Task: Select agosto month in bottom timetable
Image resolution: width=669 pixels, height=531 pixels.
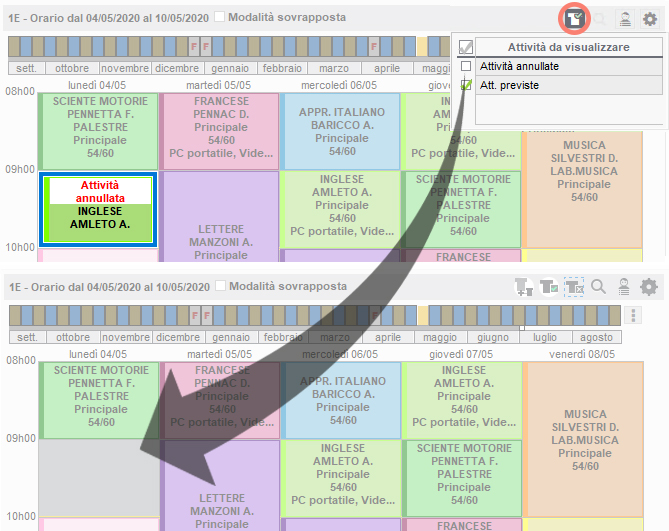Action: coord(596,337)
